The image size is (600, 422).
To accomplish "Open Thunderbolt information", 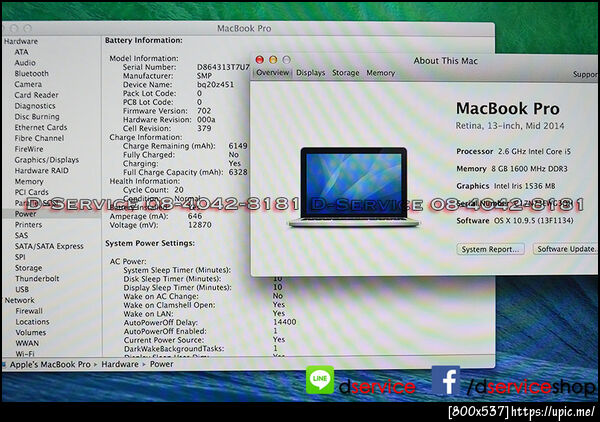I will click(x=37, y=279).
